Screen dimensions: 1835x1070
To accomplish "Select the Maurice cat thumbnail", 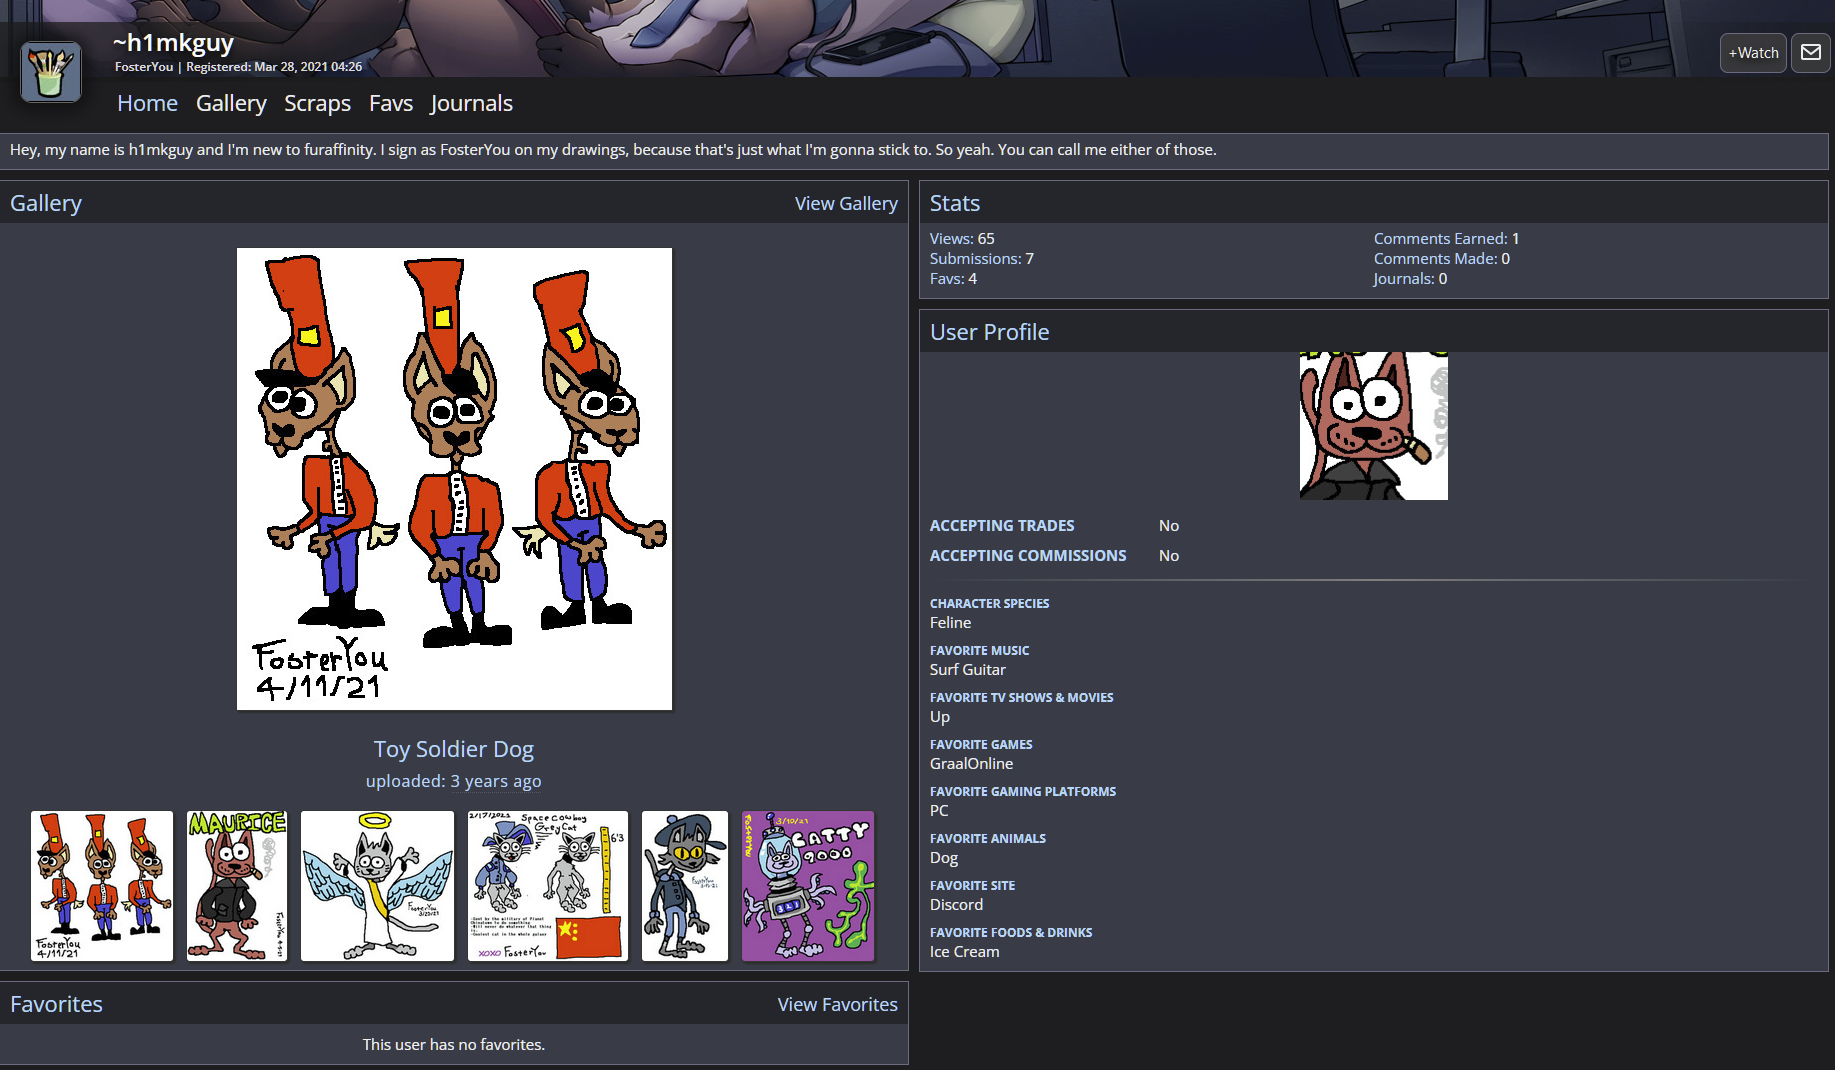I will 237,886.
